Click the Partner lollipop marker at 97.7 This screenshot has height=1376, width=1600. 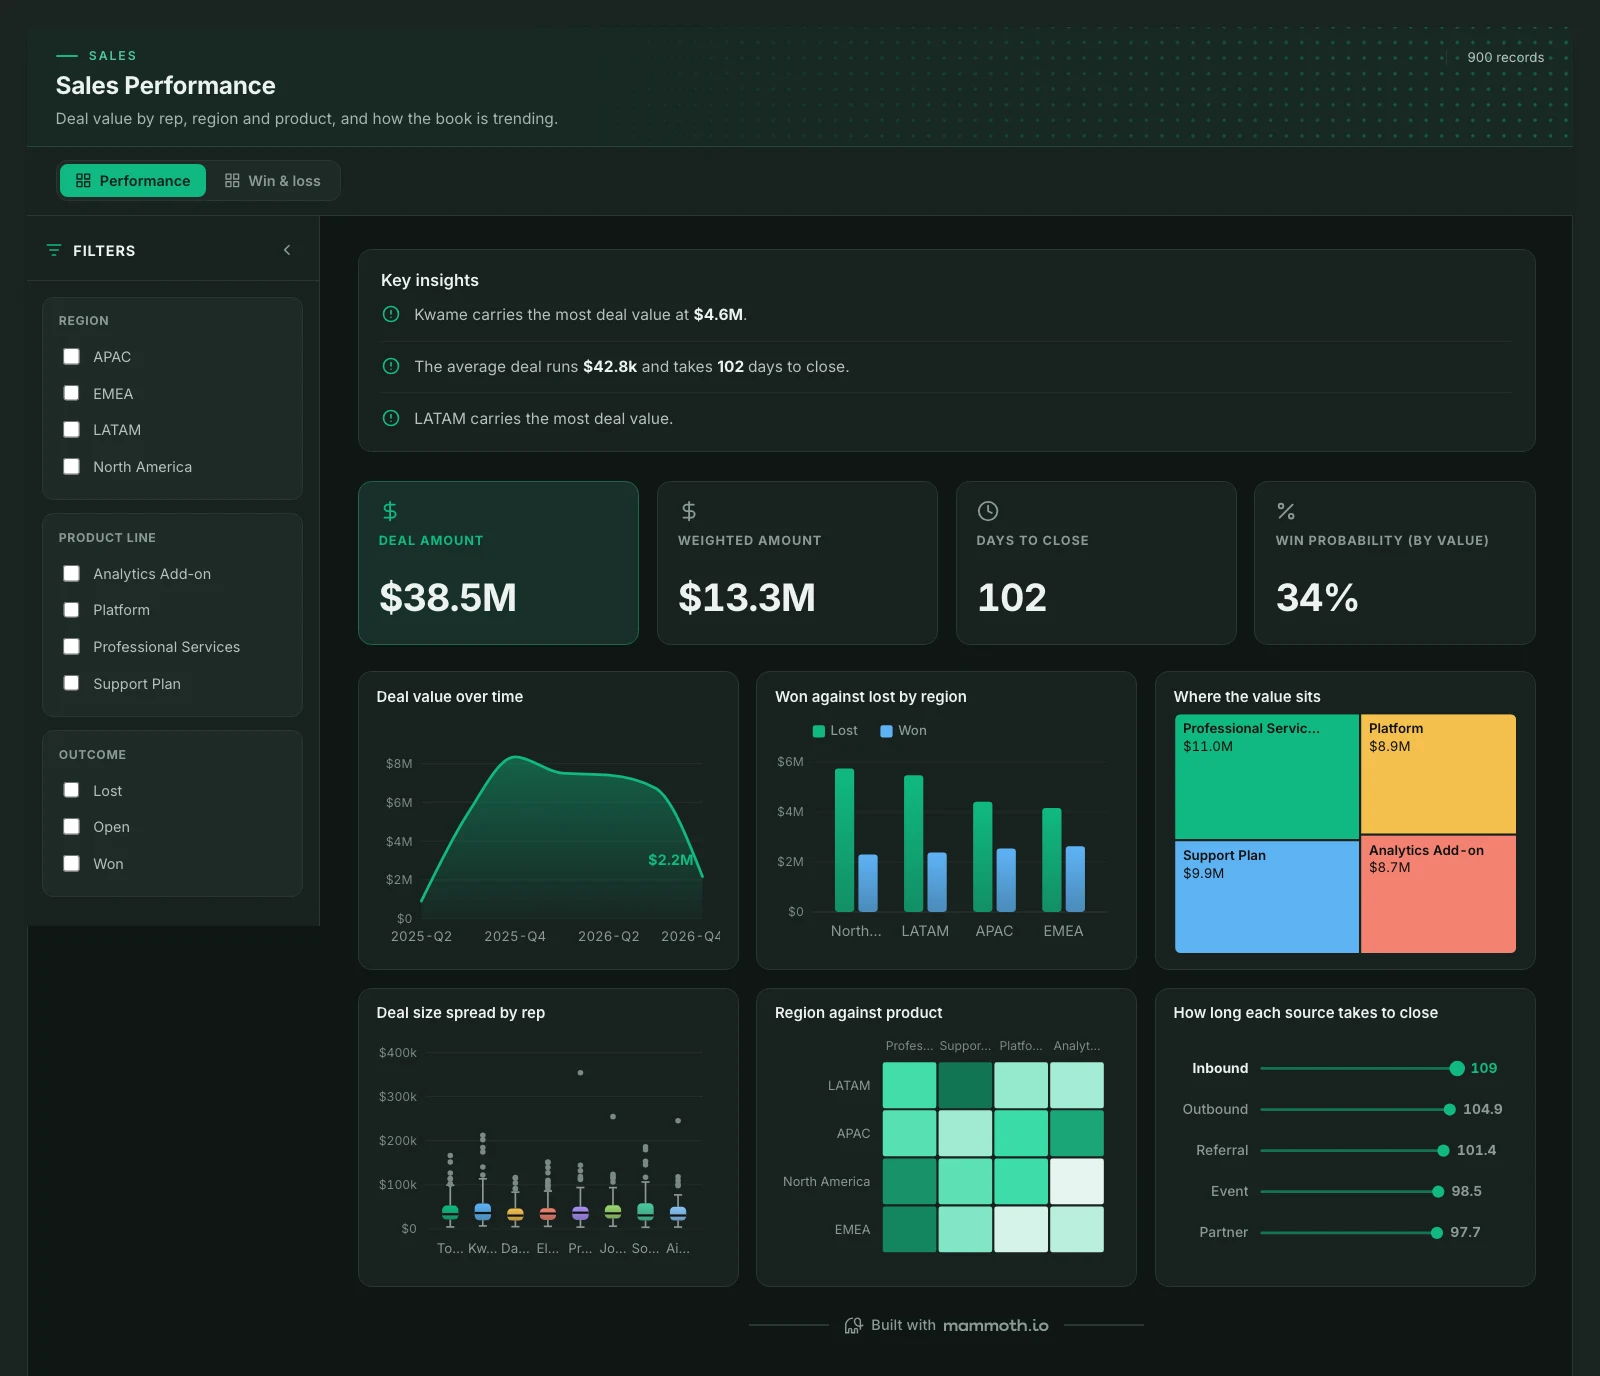[1437, 1232]
